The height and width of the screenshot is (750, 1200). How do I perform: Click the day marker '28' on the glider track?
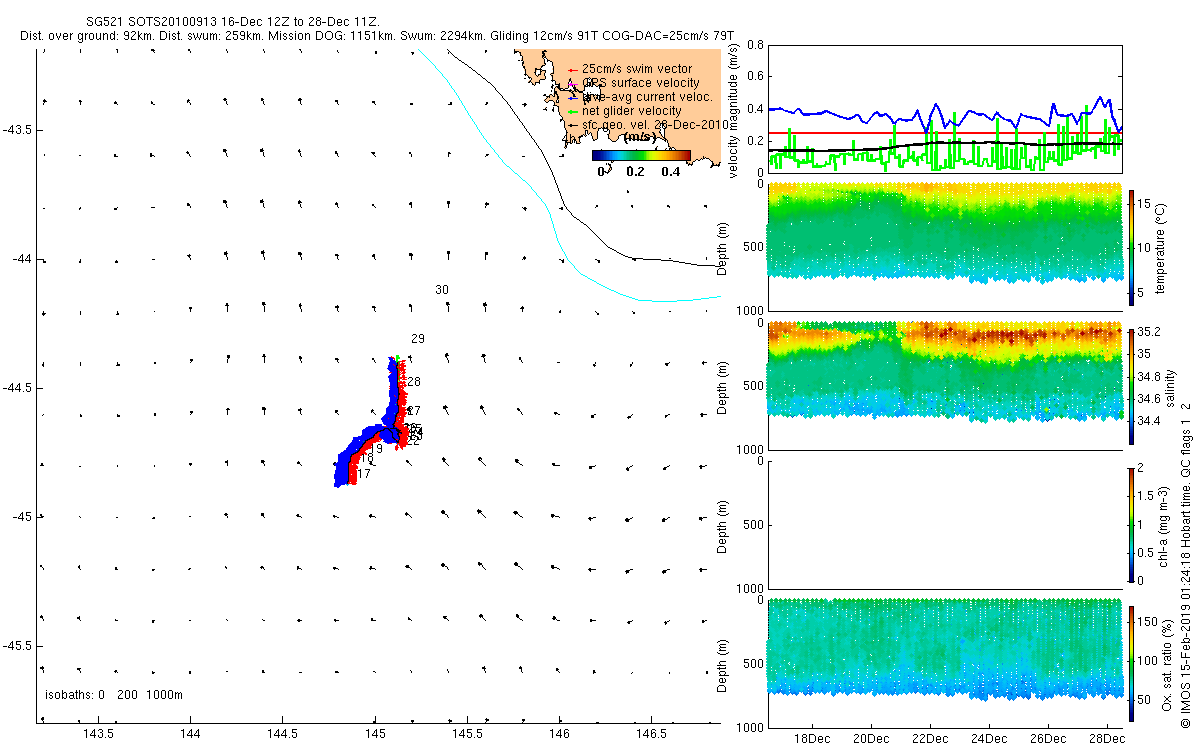click(414, 382)
